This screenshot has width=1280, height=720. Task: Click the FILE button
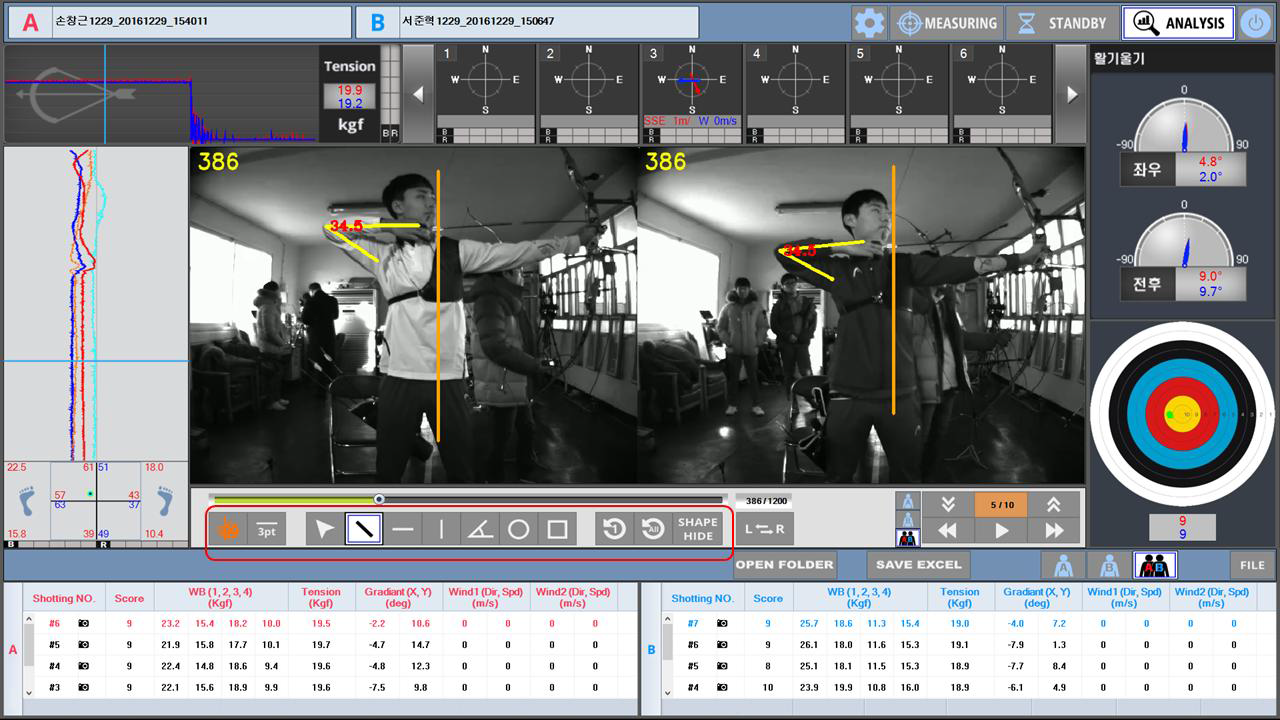point(1252,565)
